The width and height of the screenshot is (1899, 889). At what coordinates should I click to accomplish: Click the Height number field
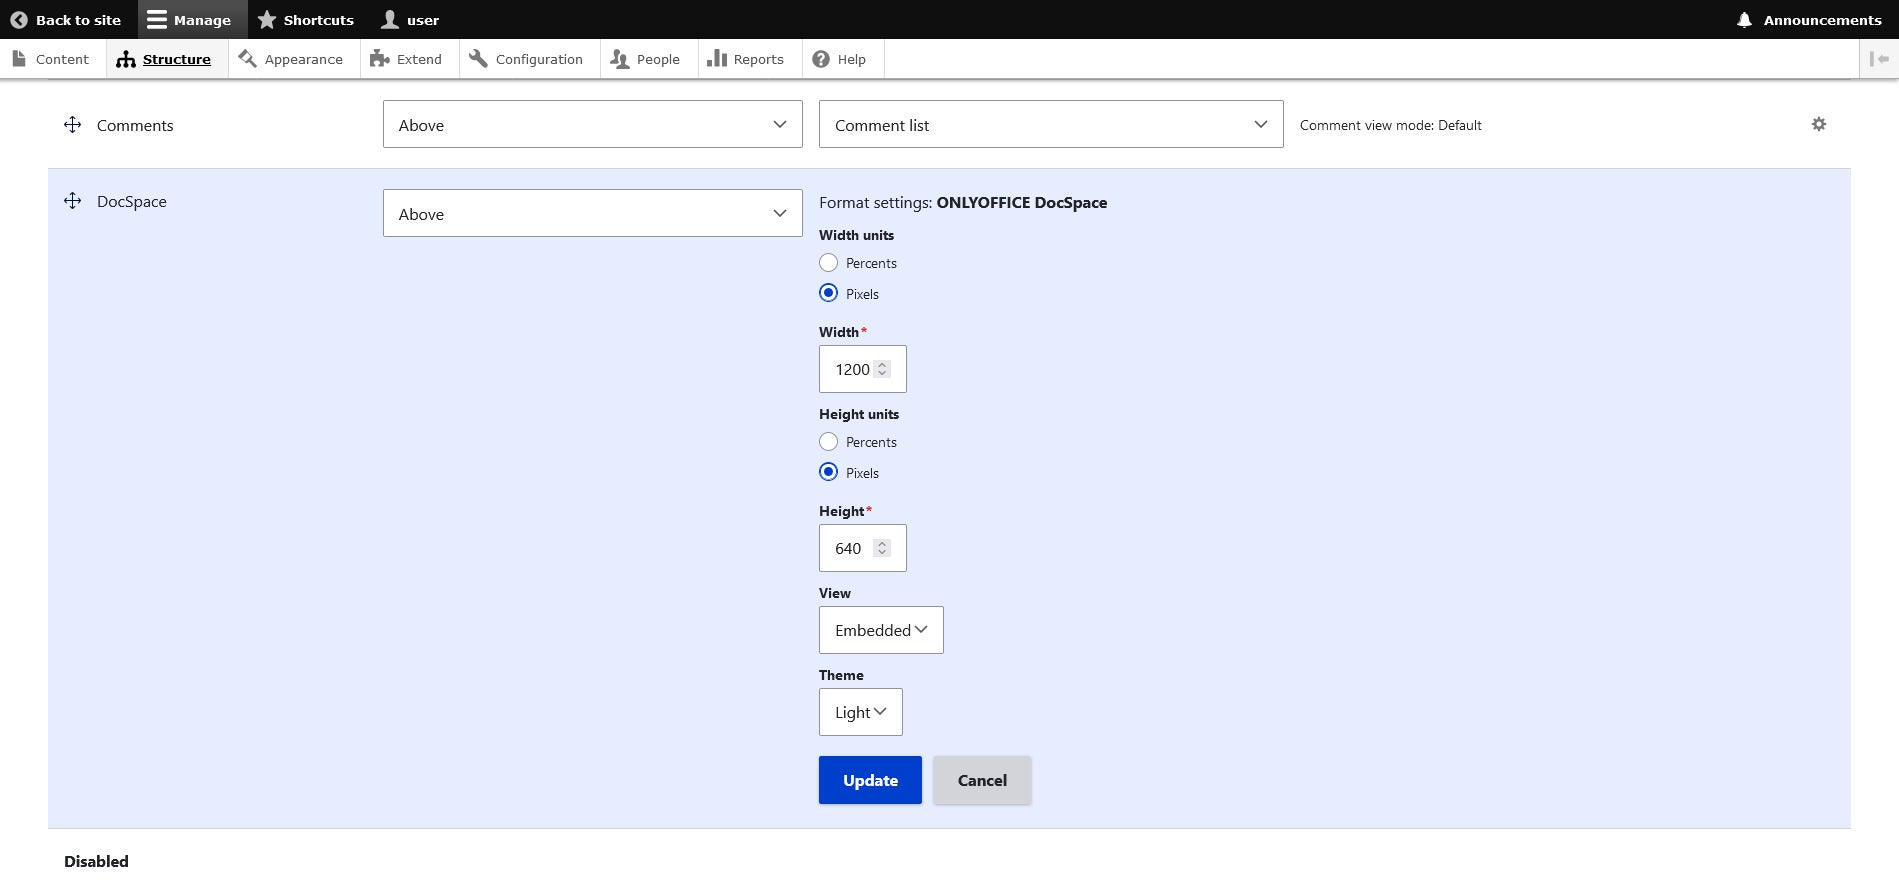(863, 548)
